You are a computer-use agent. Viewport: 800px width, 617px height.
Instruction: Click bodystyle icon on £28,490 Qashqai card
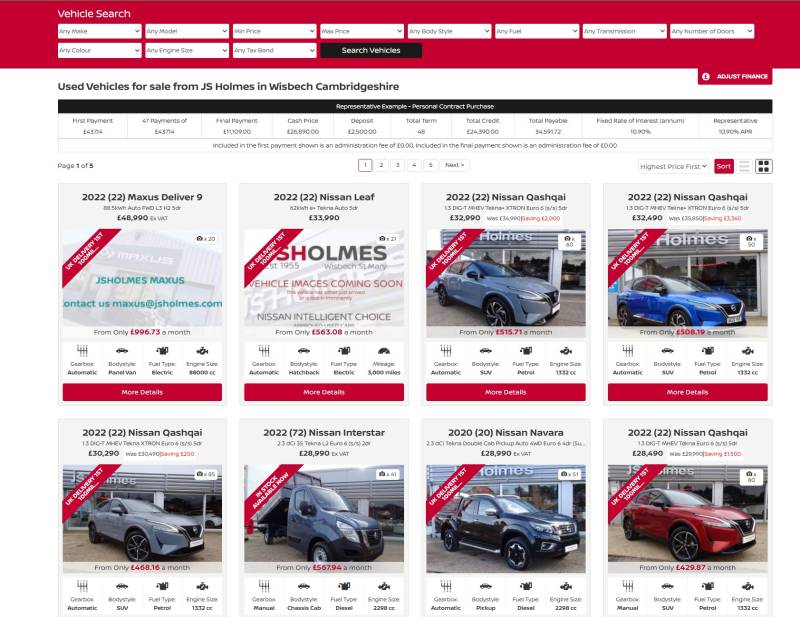[667, 586]
